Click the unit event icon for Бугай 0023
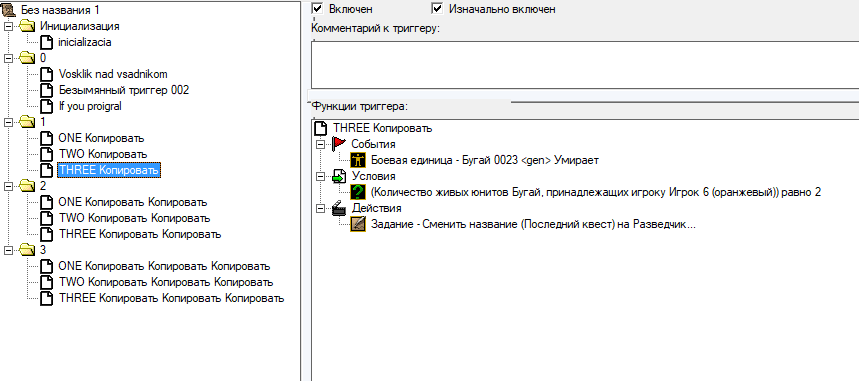The image size is (859, 381). tap(358, 160)
